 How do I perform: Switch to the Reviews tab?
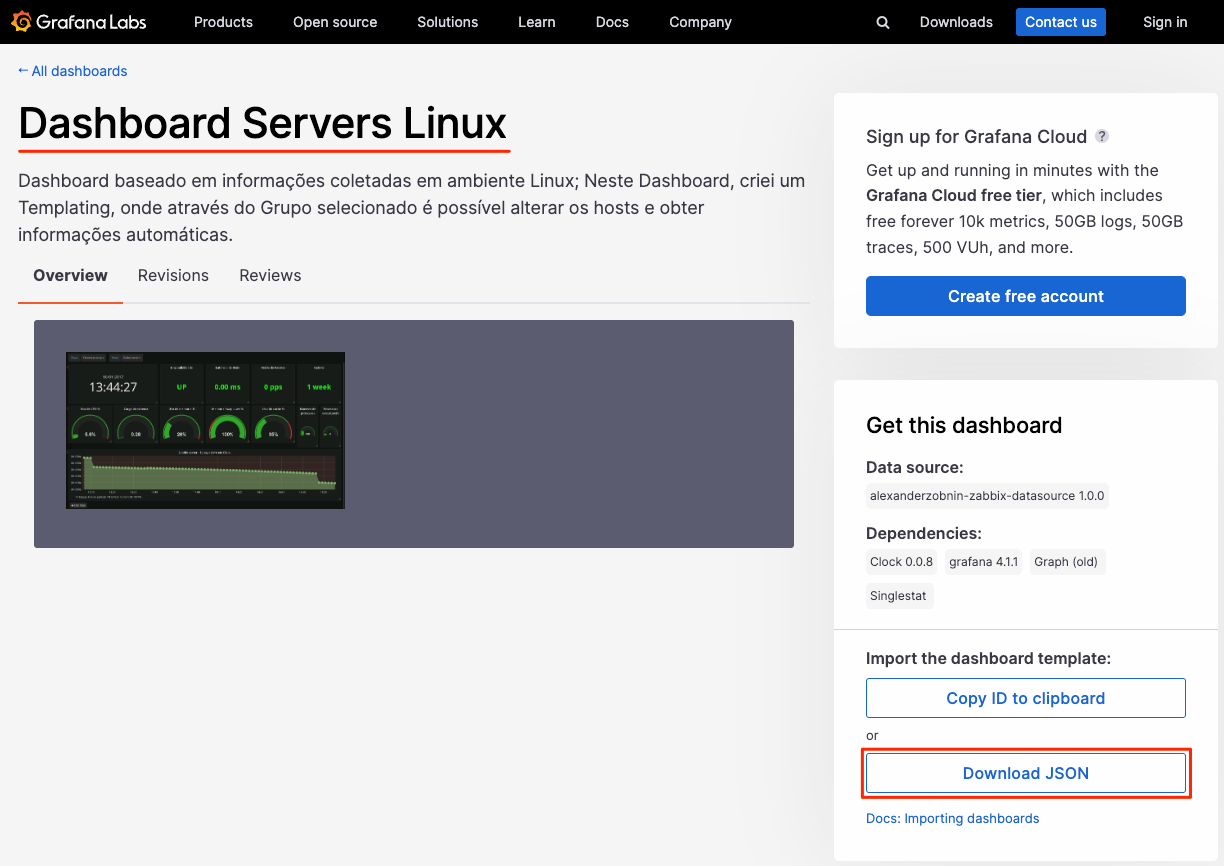270,275
